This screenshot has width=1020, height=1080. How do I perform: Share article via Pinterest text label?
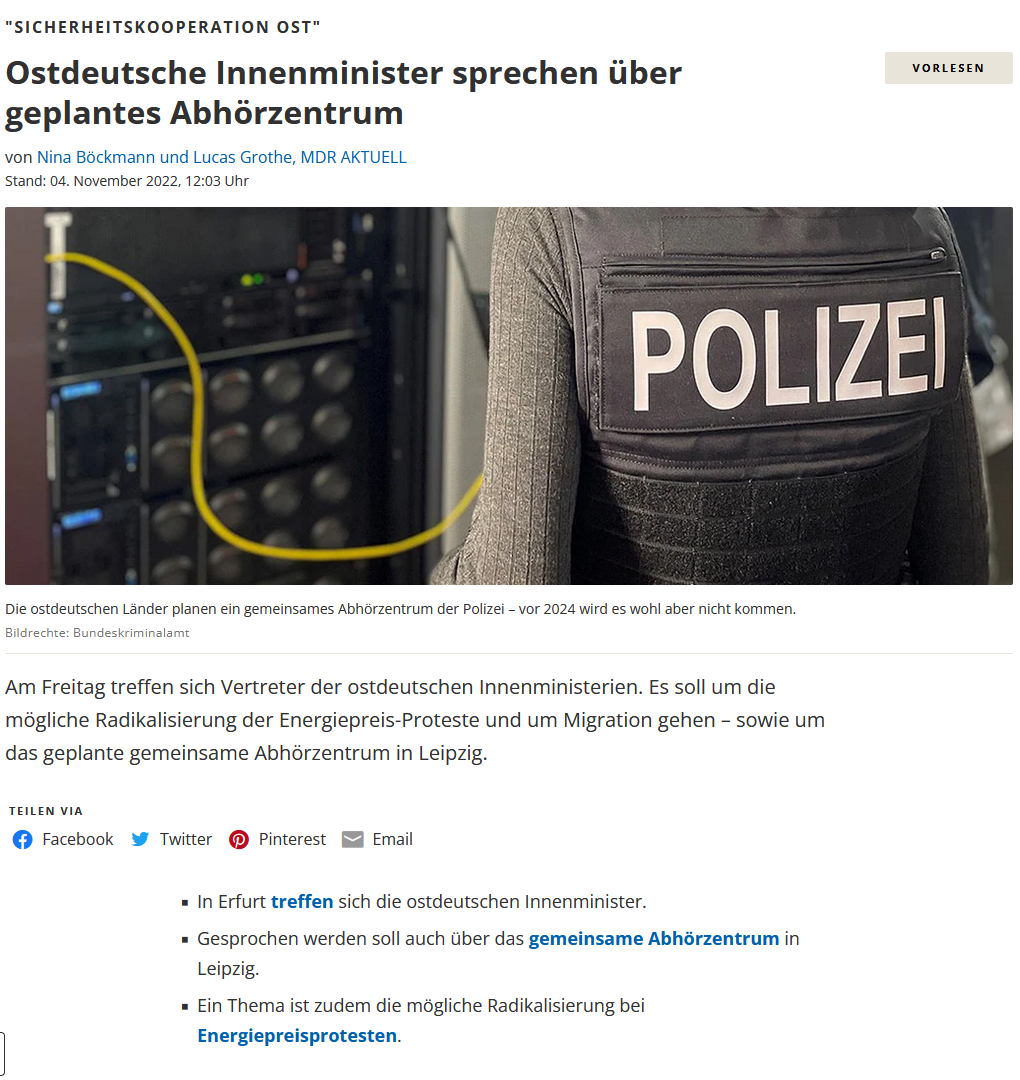(292, 839)
